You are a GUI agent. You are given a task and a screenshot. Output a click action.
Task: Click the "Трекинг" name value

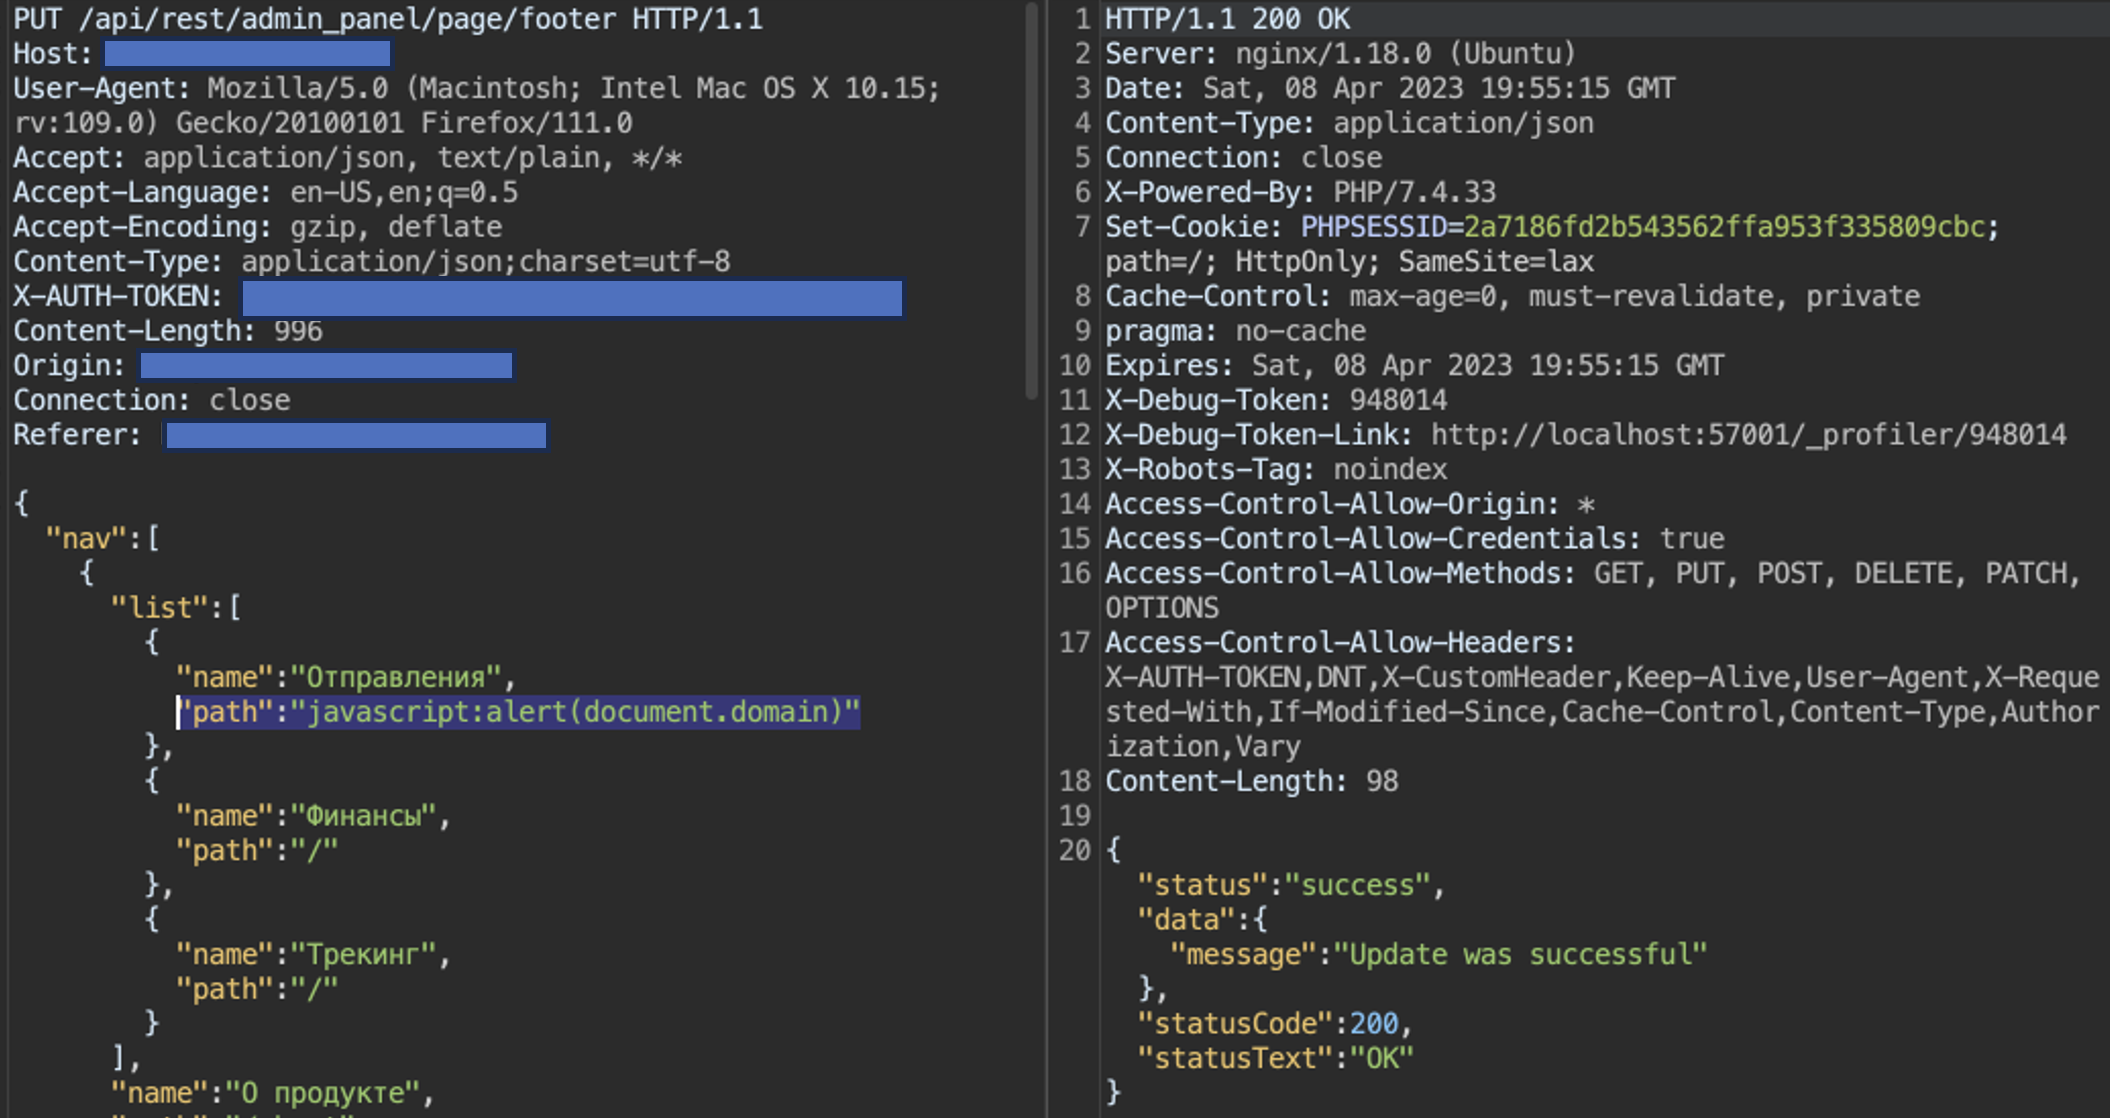point(363,954)
